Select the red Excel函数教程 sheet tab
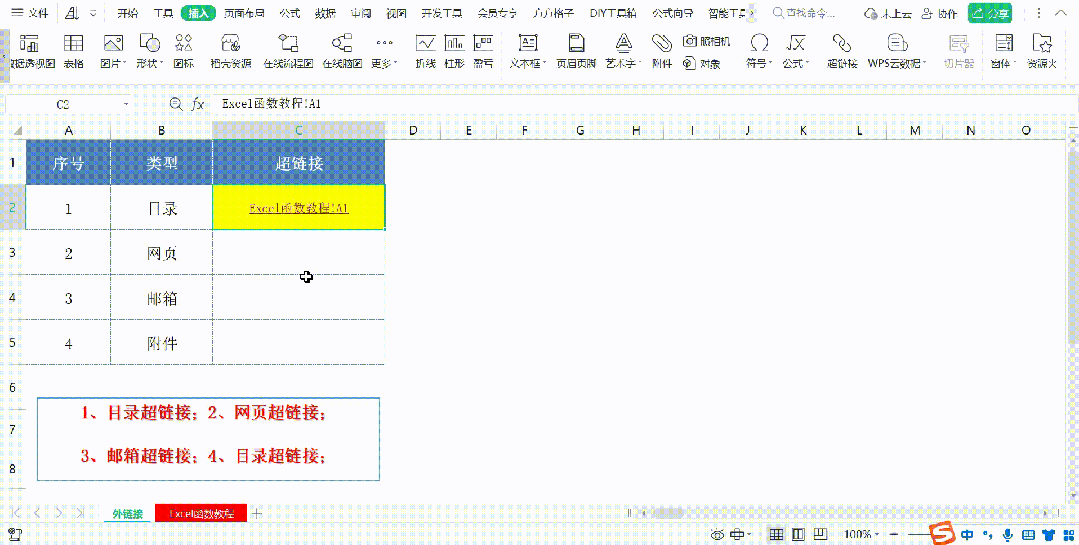Viewport: 1079px width, 545px height. tap(201, 513)
